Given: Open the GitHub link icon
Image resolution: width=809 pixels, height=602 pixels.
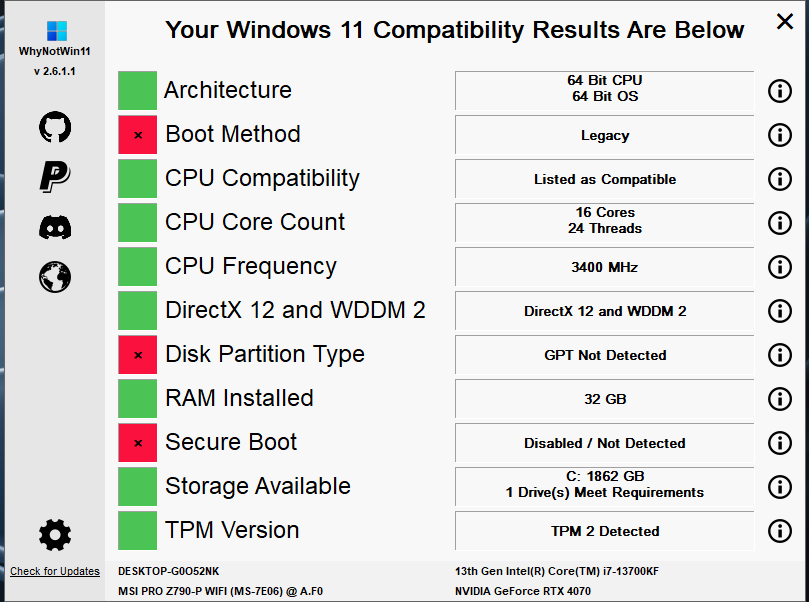Looking at the screenshot, I should (55, 127).
